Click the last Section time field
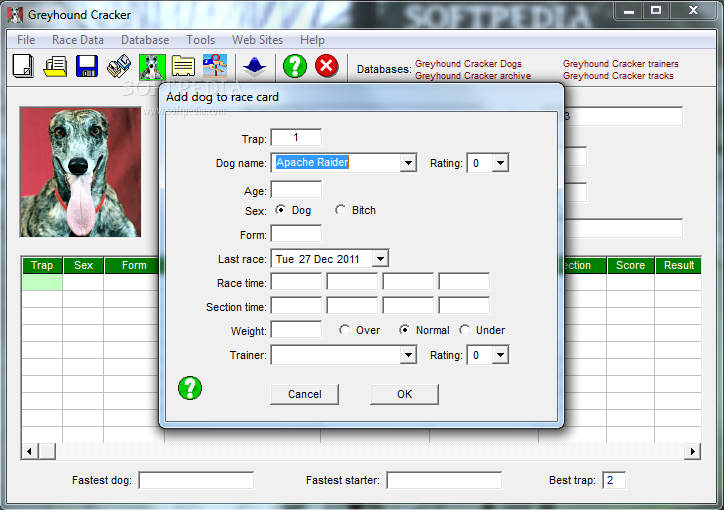The width and height of the screenshot is (724, 510). pos(464,306)
